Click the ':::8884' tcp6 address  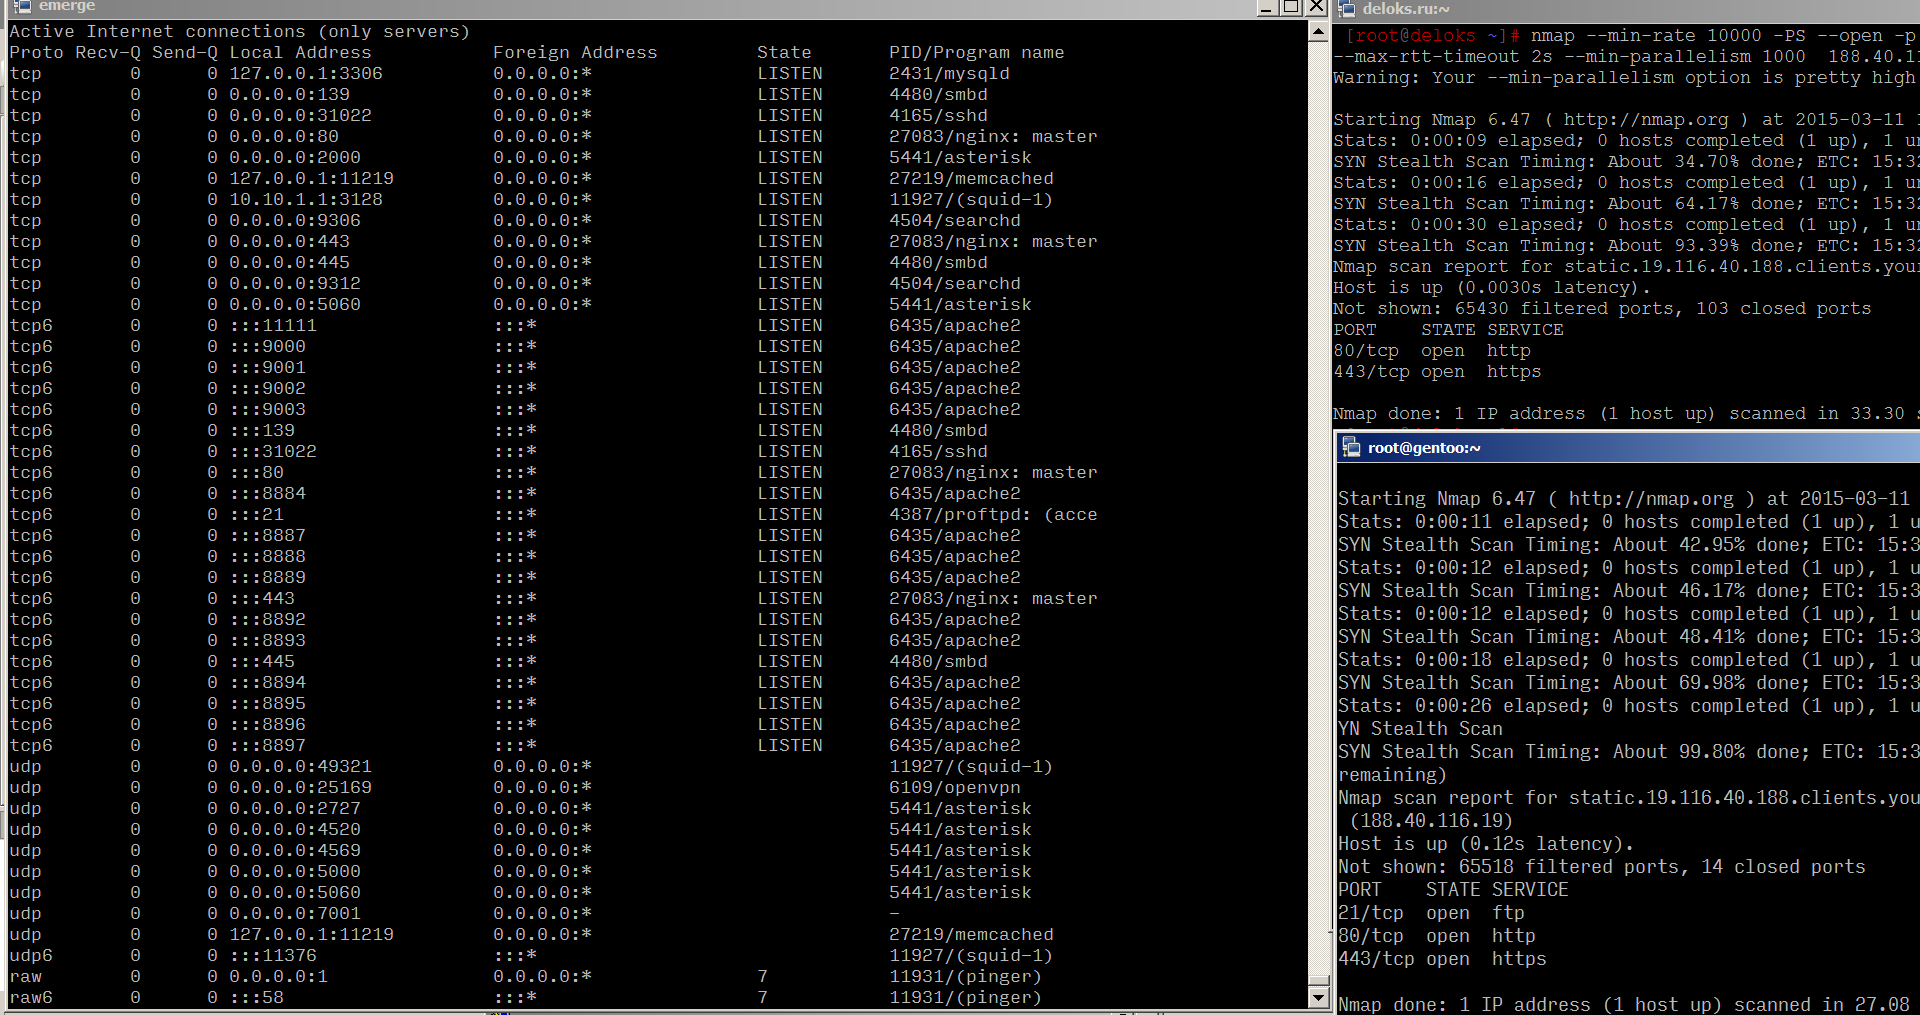(x=267, y=493)
